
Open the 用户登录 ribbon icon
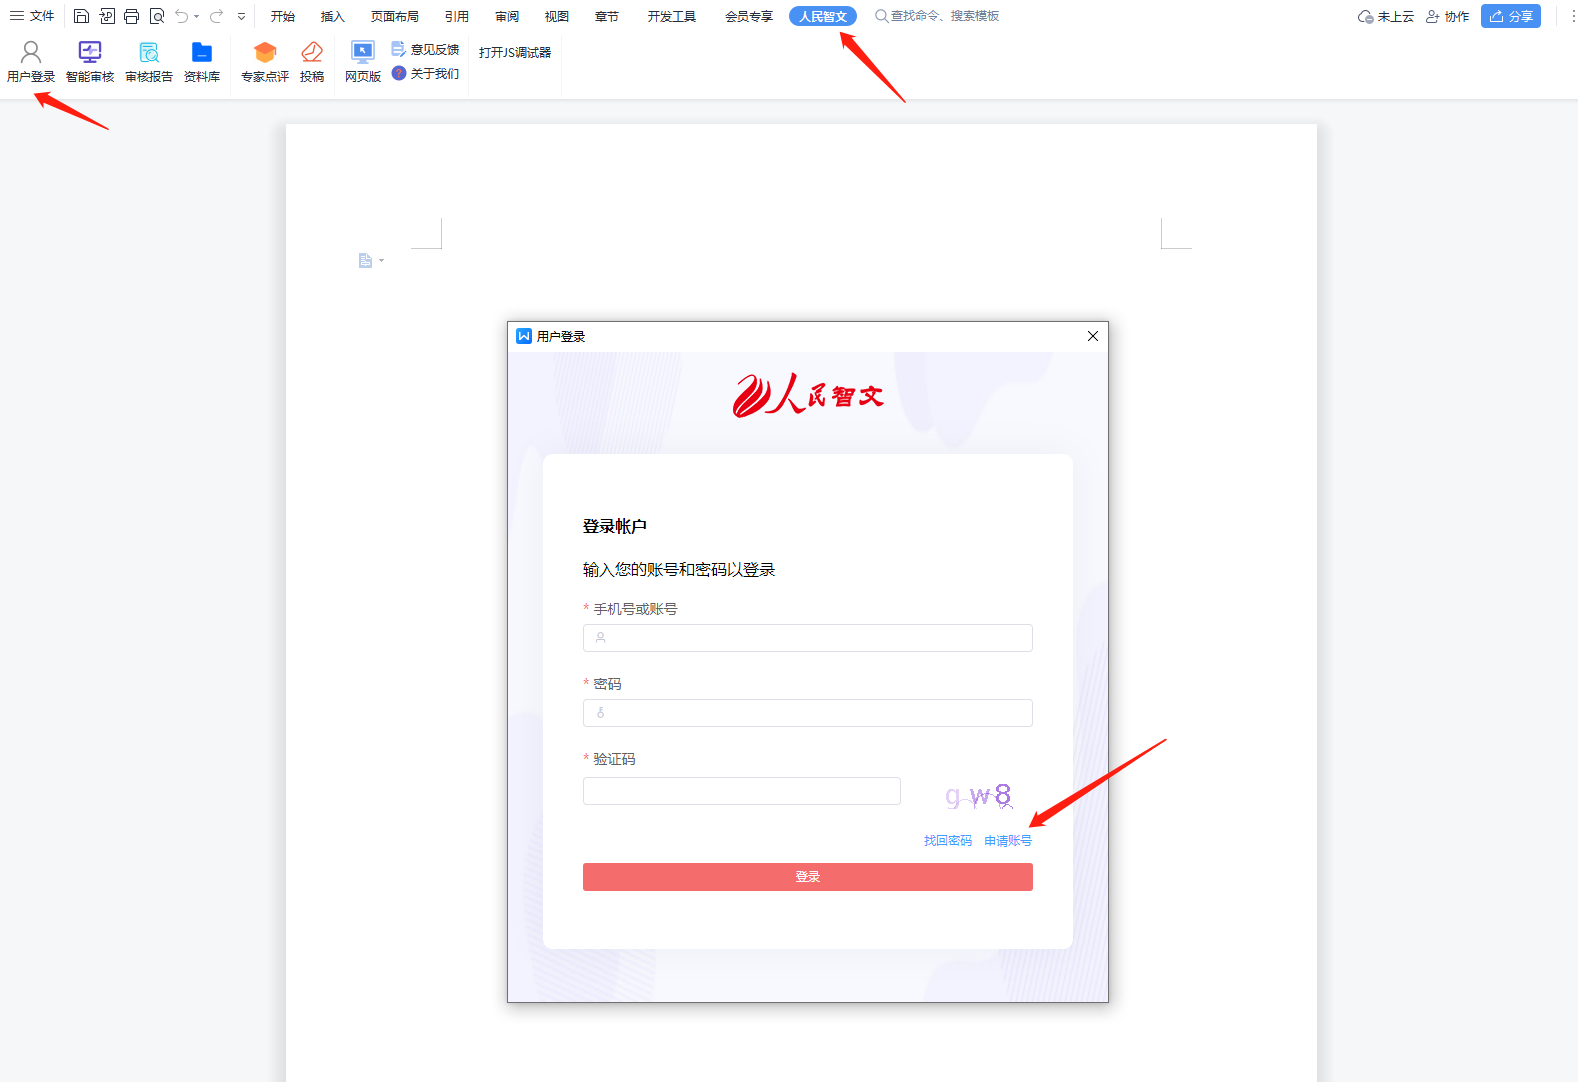(x=31, y=62)
